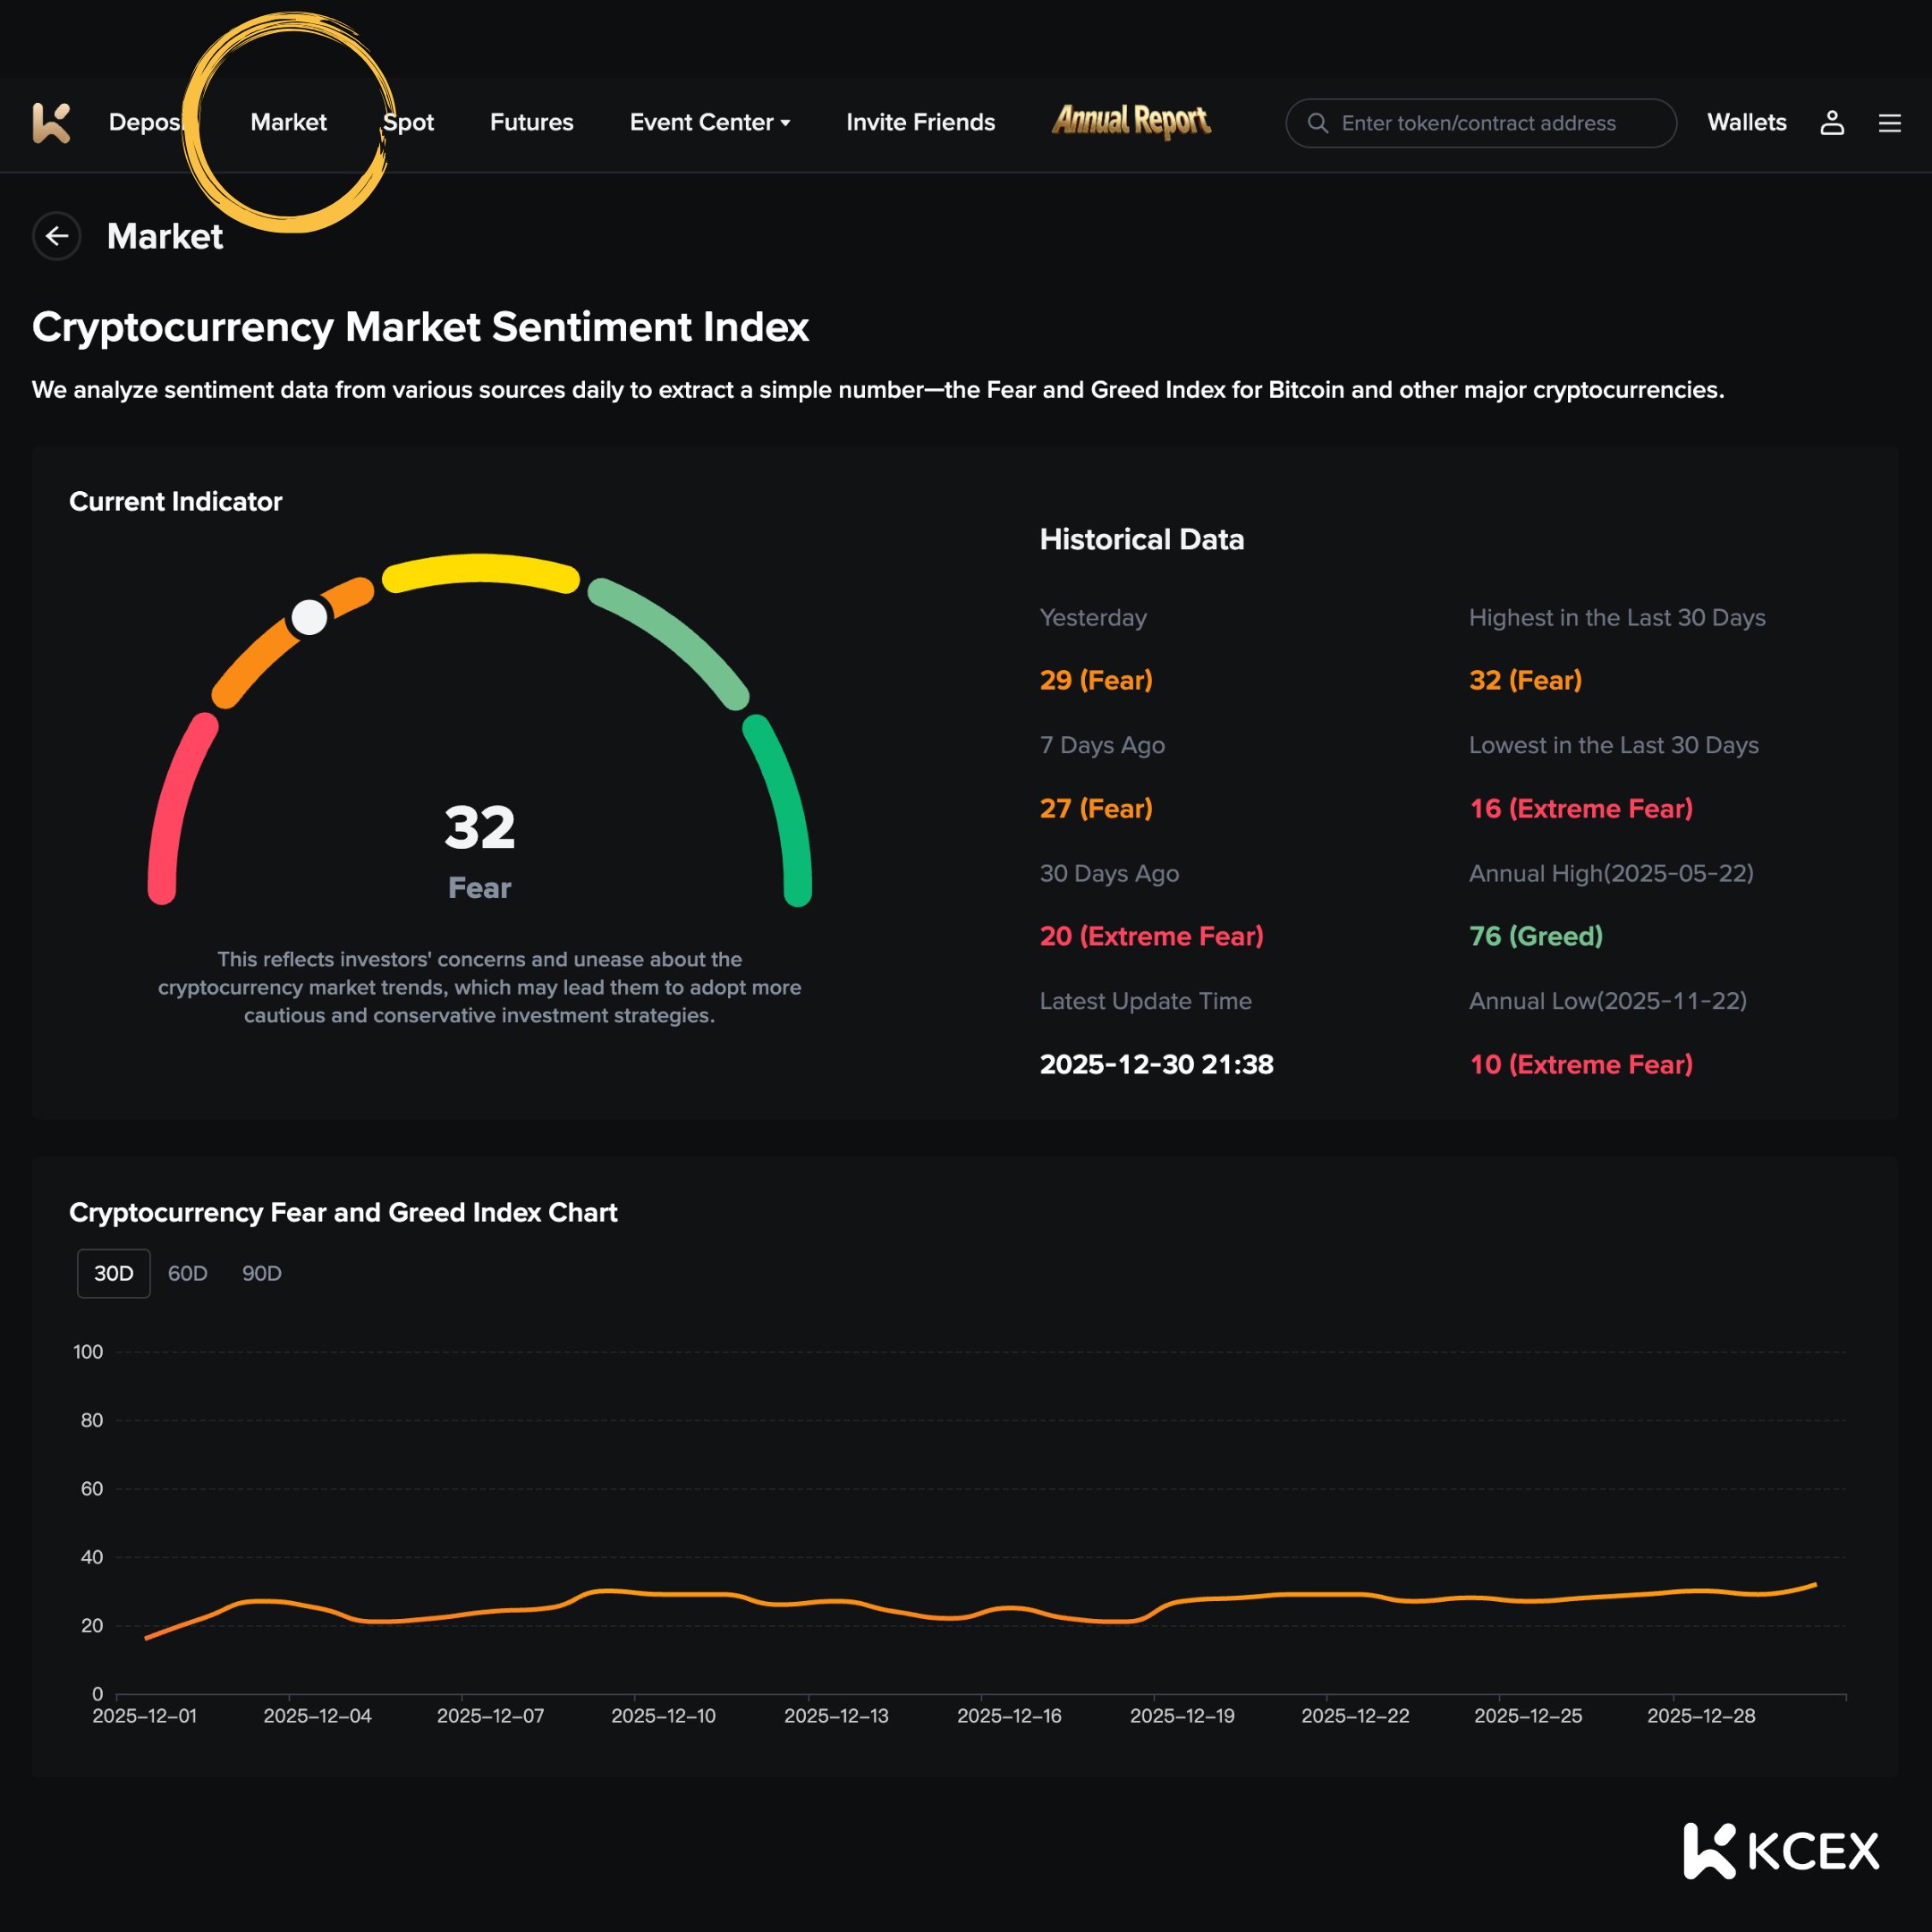Click the search magnifier icon
Viewport: 1932px width, 1932px height.
[x=1318, y=123]
